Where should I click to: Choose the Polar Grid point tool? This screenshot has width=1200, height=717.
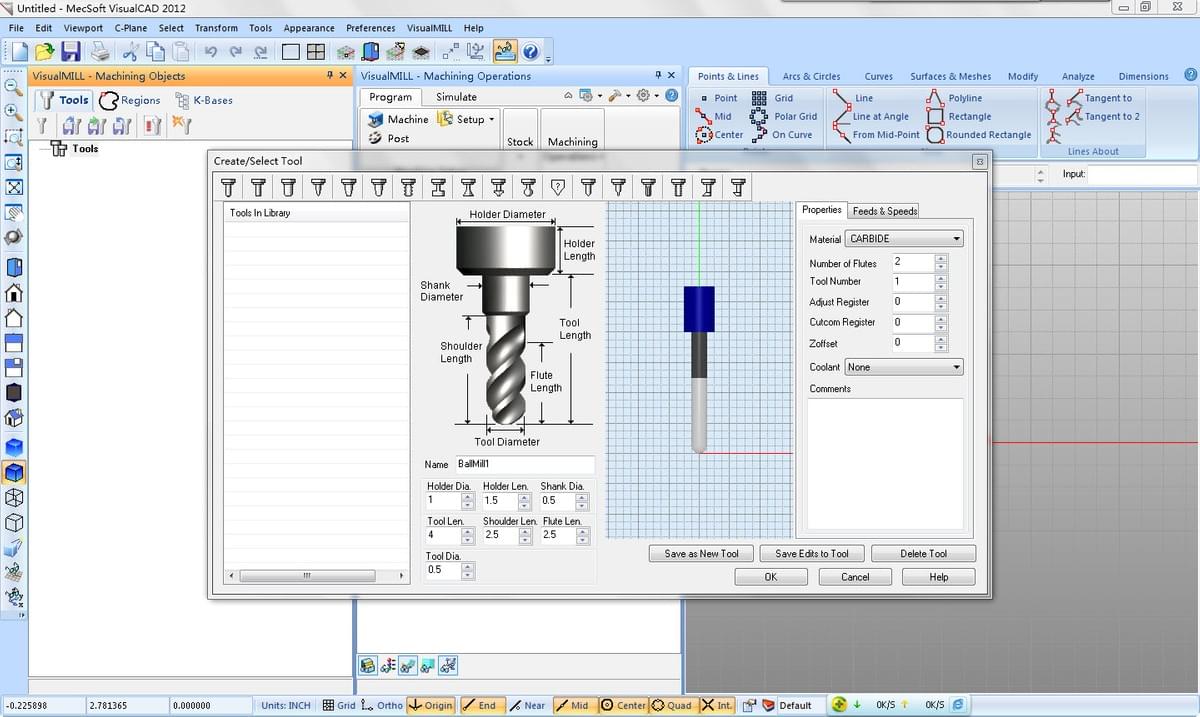coord(784,116)
